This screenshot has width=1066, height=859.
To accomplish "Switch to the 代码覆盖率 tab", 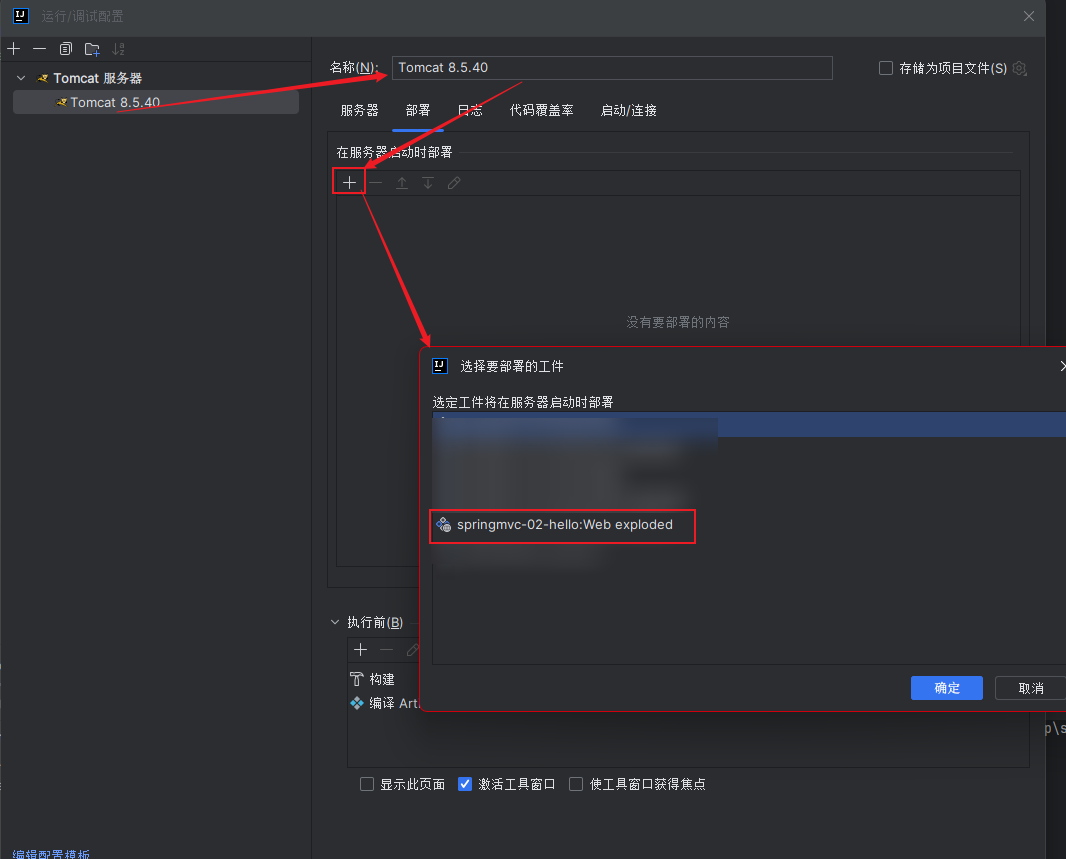I will (541, 110).
